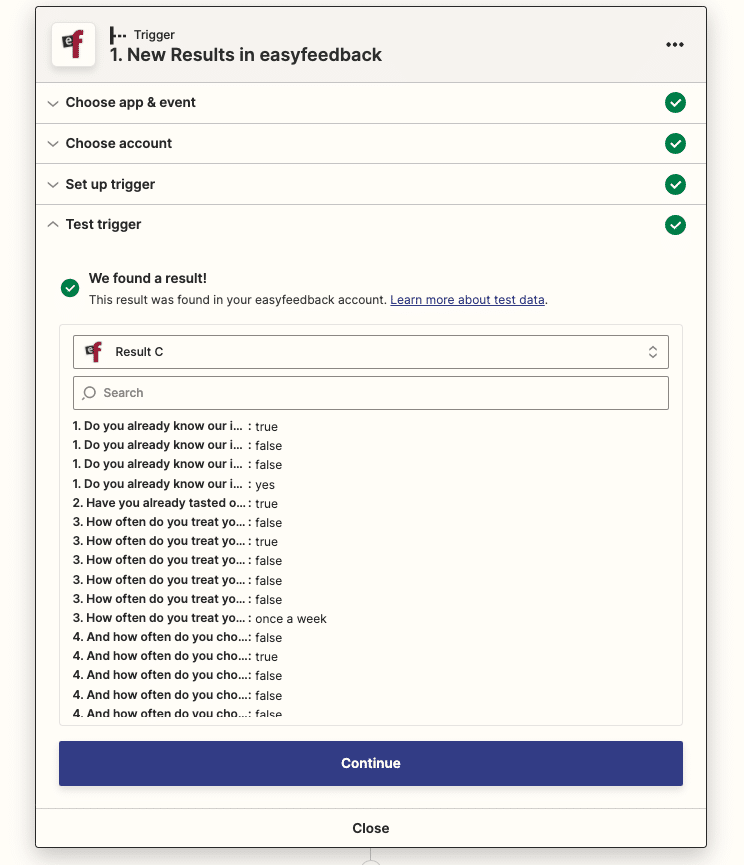The height and width of the screenshot is (865, 744).
Task: Click the green checkmark beside Test trigger
Action: coord(675,225)
